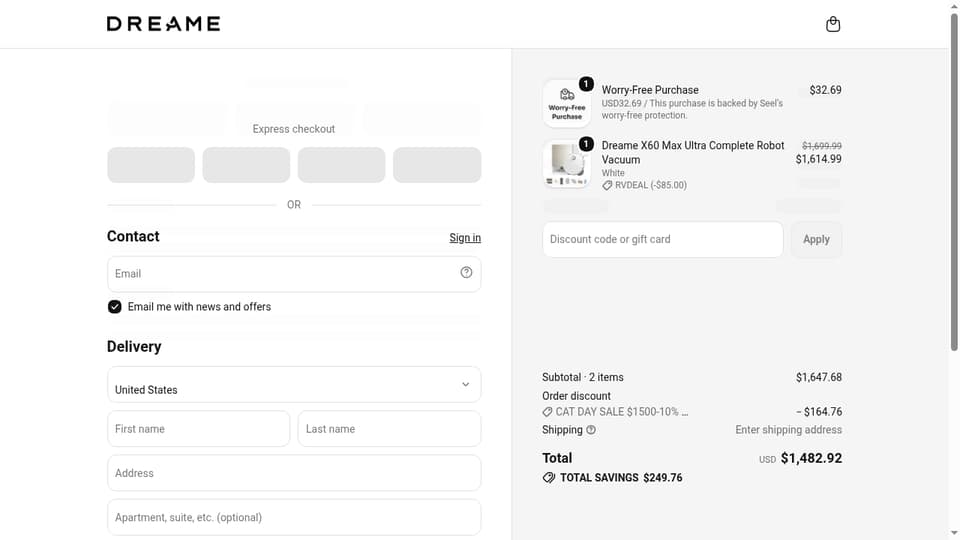The image size is (960, 540).
Task: Click the email help question mark icon
Action: click(466, 272)
